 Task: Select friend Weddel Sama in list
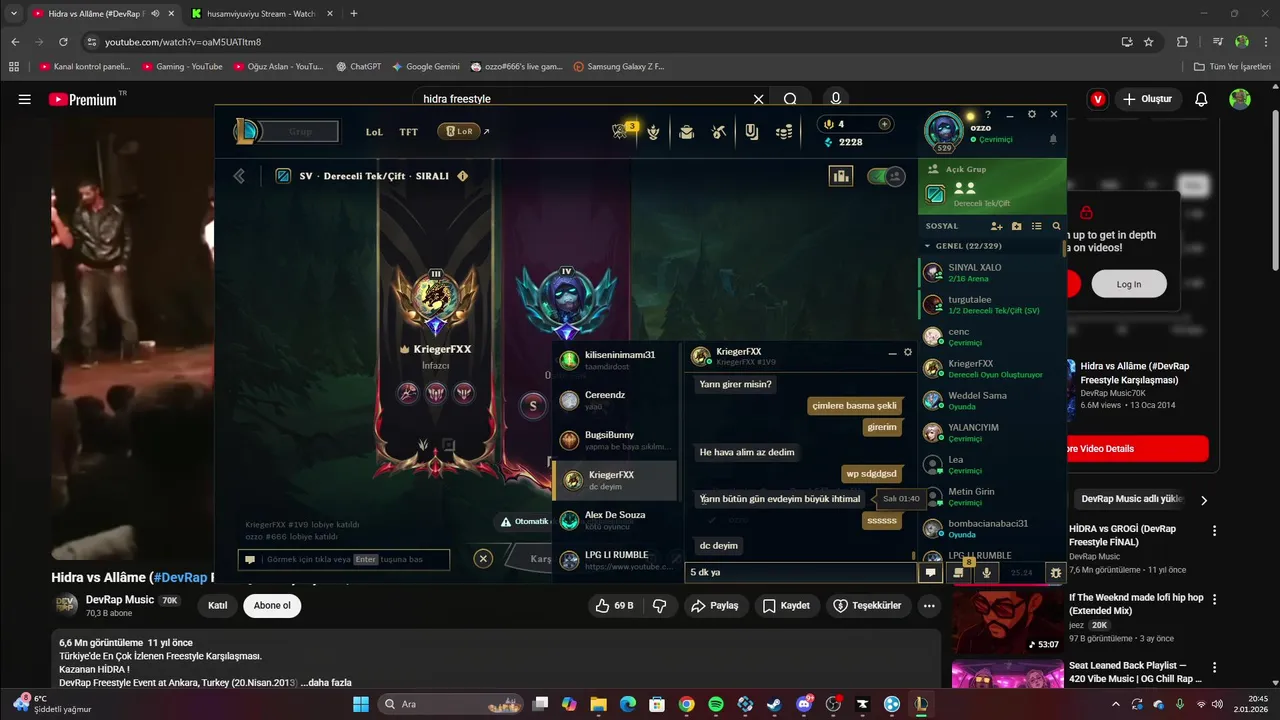point(990,400)
